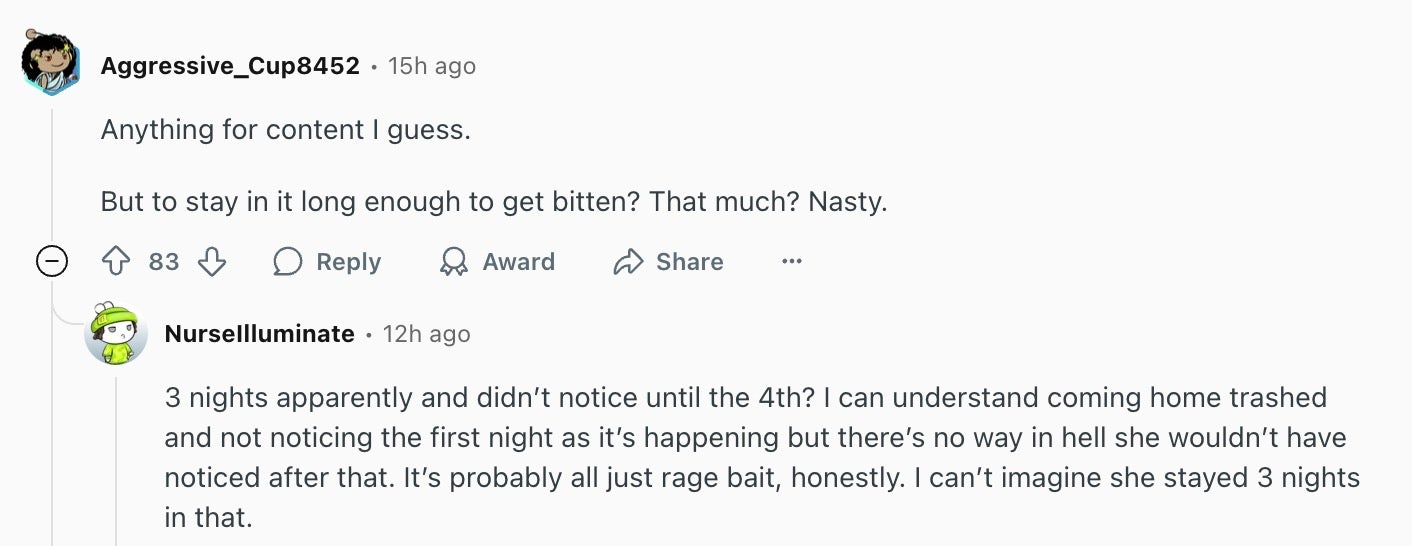The width and height of the screenshot is (1412, 546).
Task: Click the "Anything for content I guess." text
Action: (x=285, y=130)
